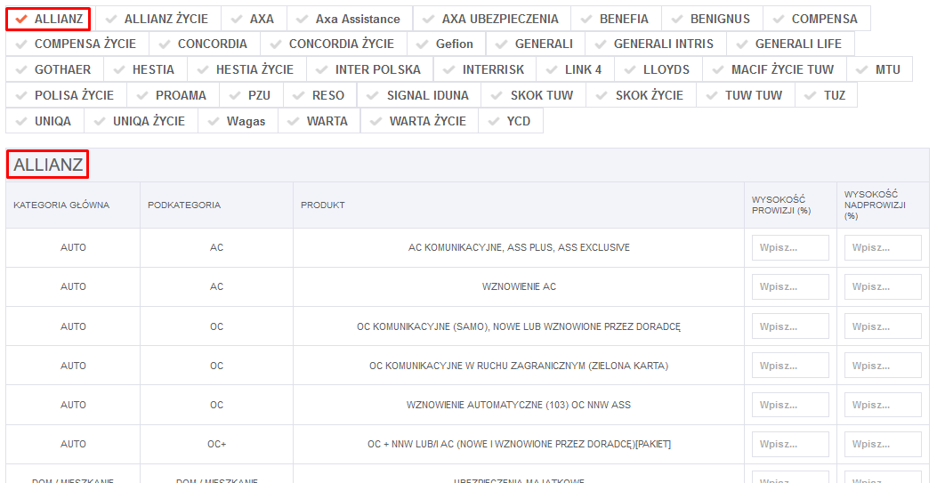Click the checkmark icon next to WARTA
This screenshot has width=945, height=483.
(293, 121)
